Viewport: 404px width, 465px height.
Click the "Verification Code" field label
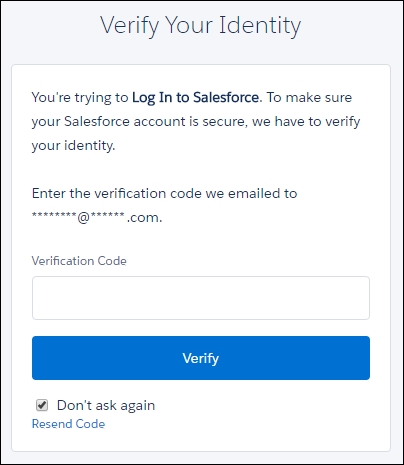pyautogui.click(x=79, y=261)
